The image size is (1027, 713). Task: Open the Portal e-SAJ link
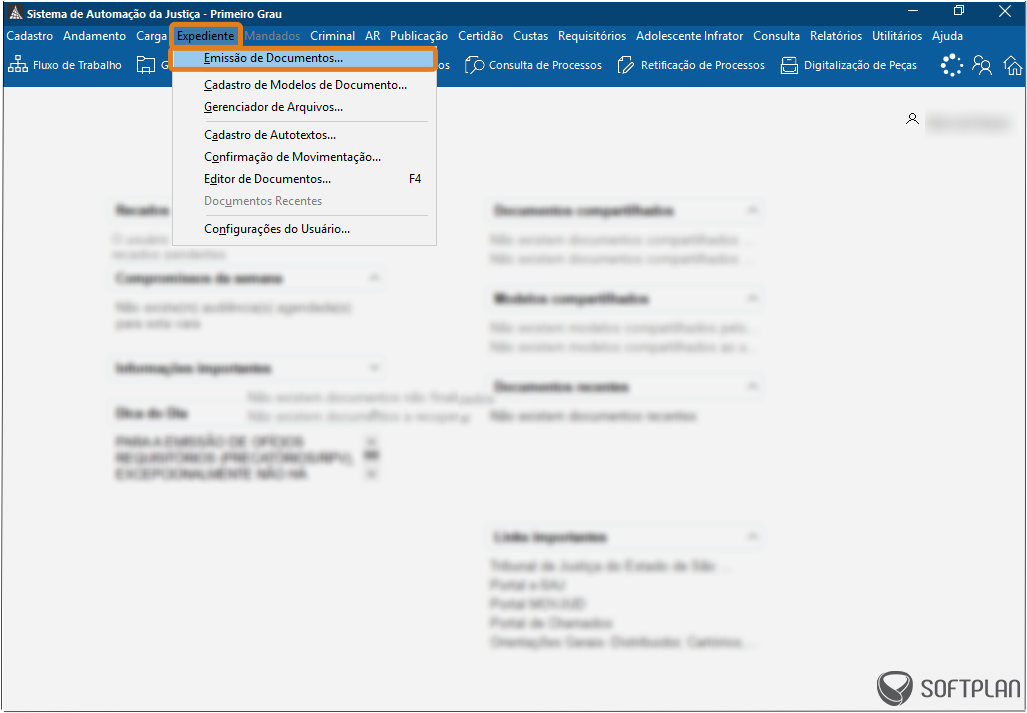[x=527, y=585]
